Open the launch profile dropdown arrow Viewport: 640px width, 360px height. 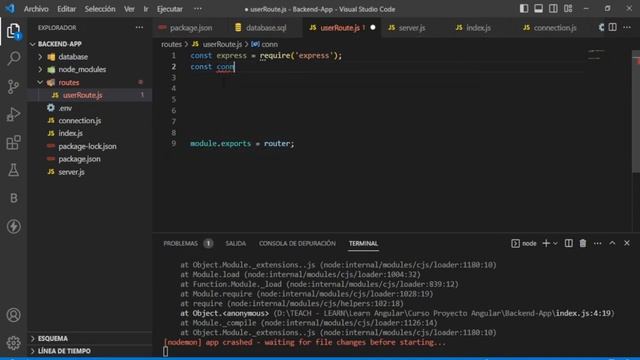coord(555,244)
